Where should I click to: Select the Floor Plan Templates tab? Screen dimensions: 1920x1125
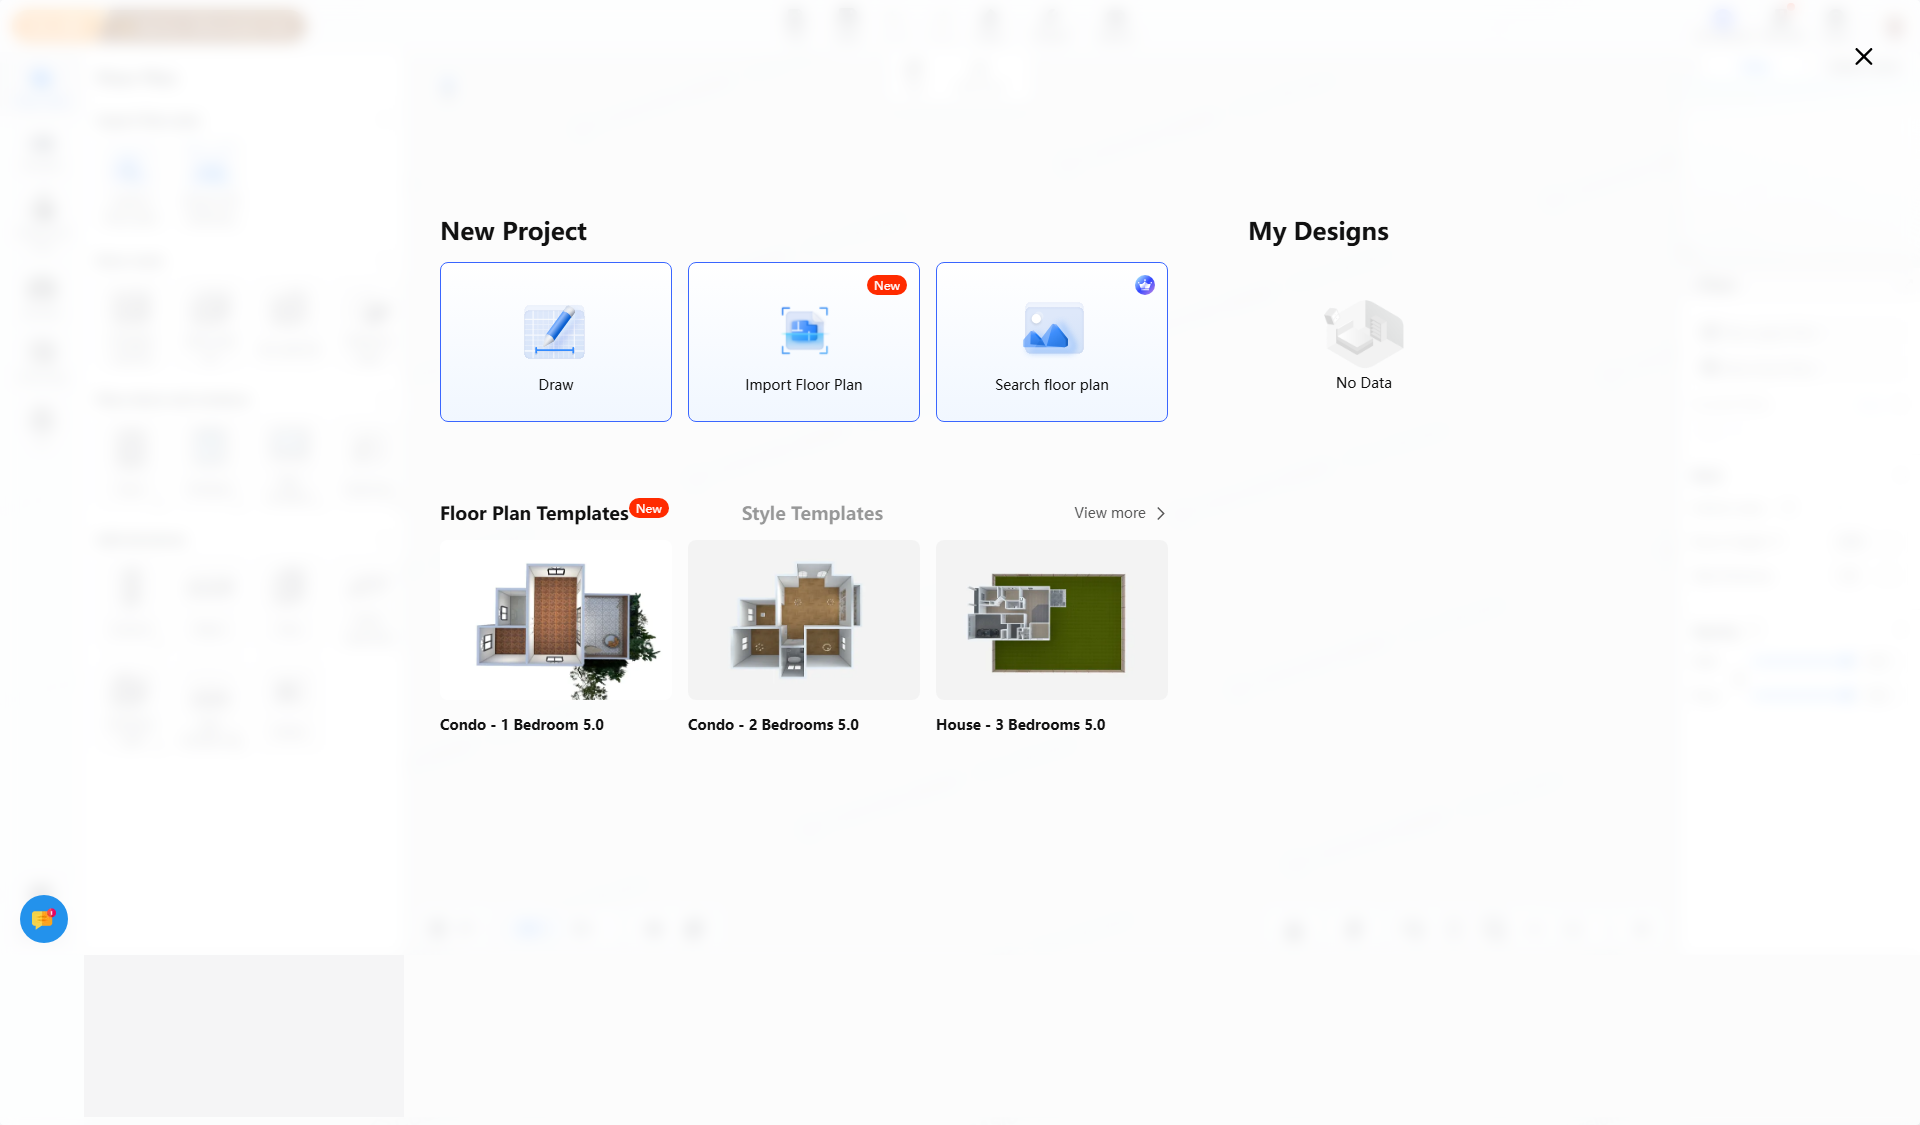tap(534, 513)
